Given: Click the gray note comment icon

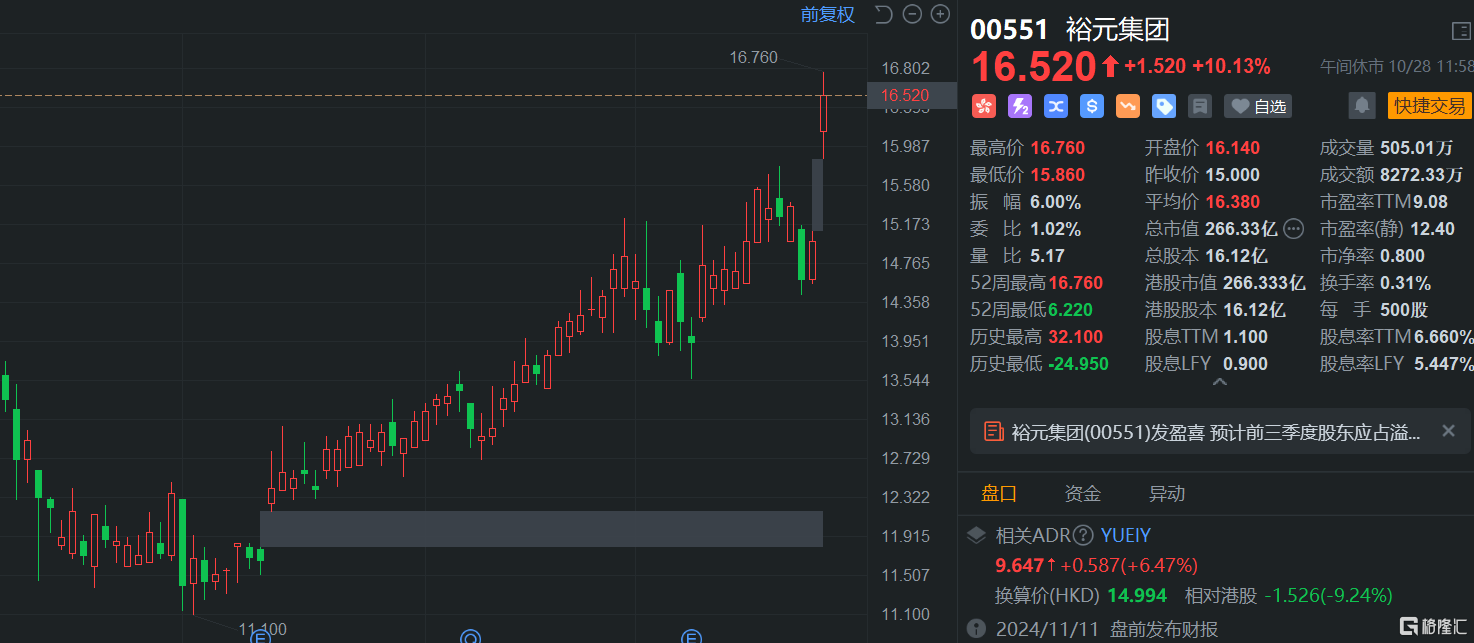Looking at the screenshot, I should point(1200,106).
